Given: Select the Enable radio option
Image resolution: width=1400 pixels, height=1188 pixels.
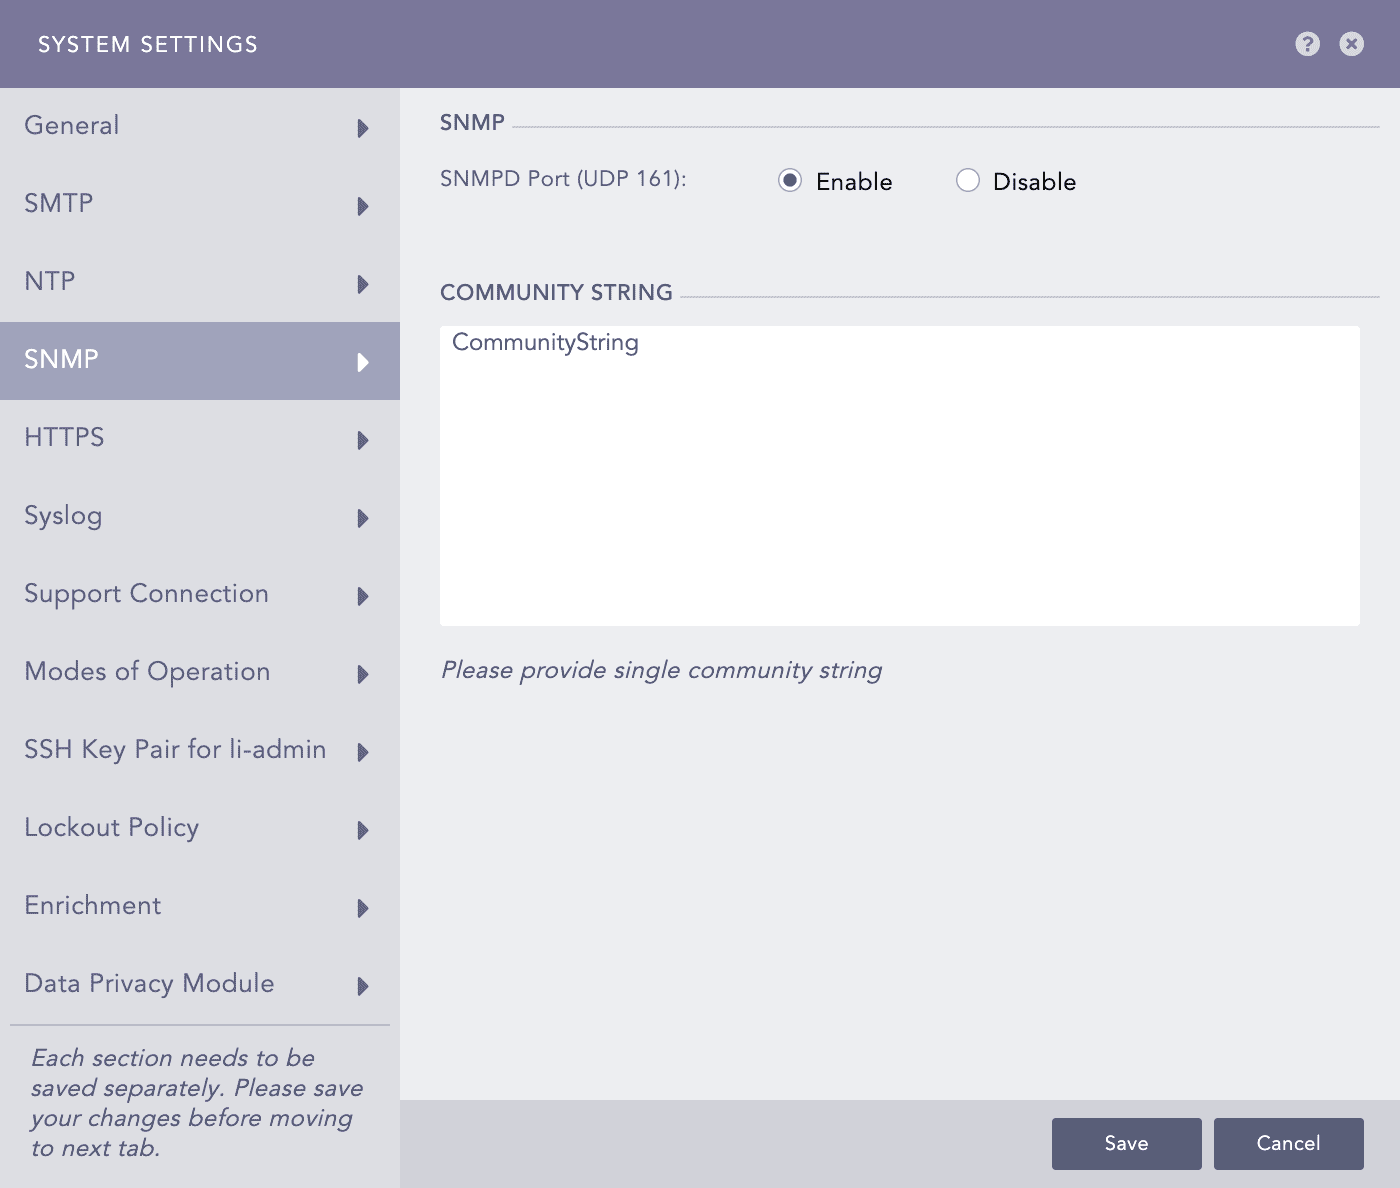Looking at the screenshot, I should click(791, 180).
